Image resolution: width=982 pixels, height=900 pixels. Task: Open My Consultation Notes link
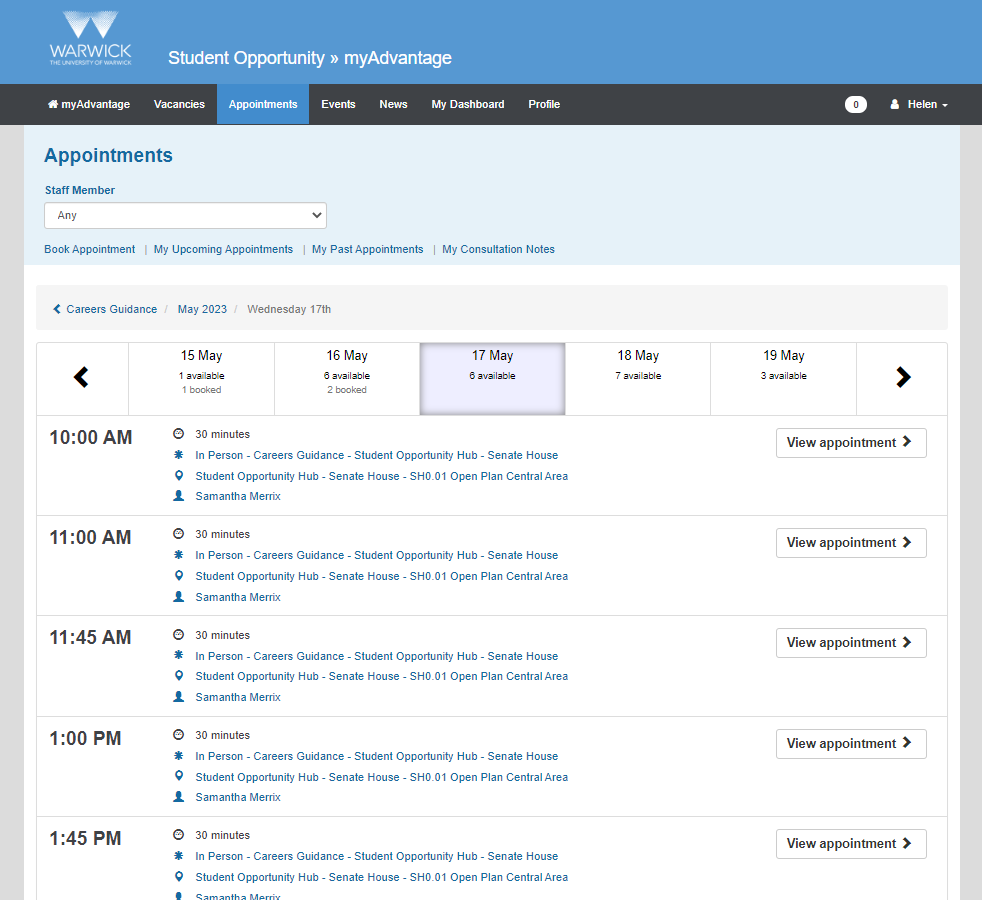coord(498,250)
